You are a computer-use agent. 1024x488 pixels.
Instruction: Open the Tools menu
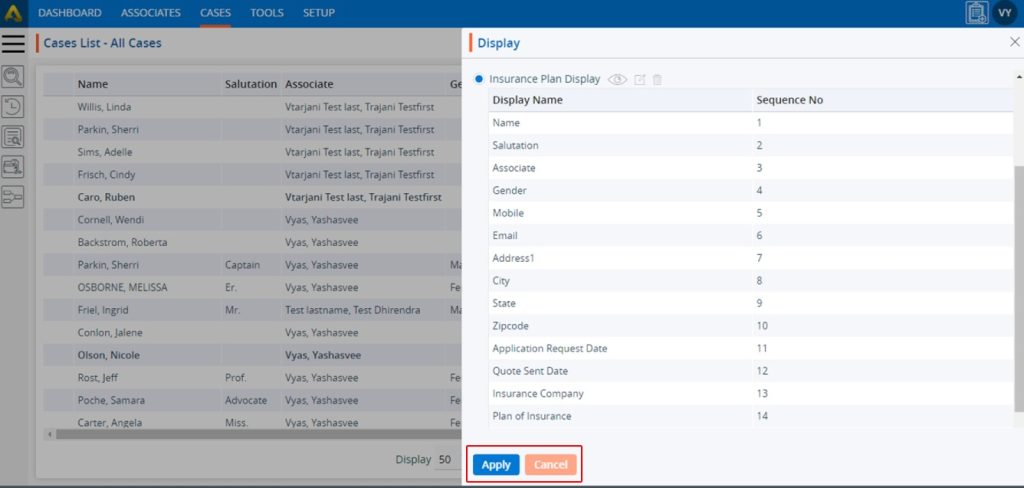click(x=267, y=13)
